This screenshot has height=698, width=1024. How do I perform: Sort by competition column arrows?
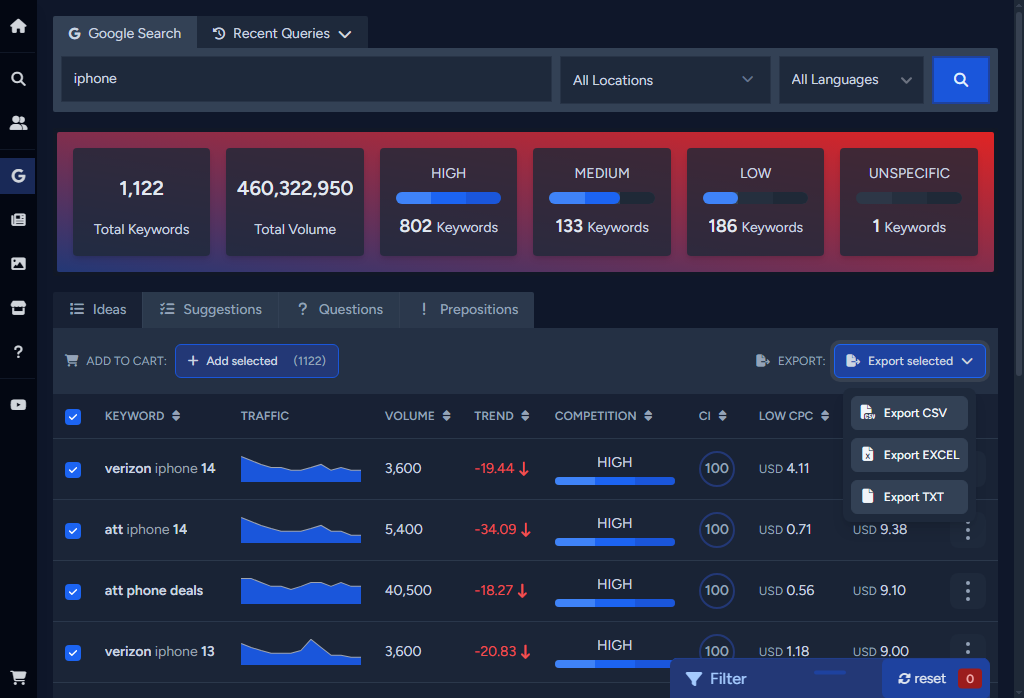click(x=648, y=416)
